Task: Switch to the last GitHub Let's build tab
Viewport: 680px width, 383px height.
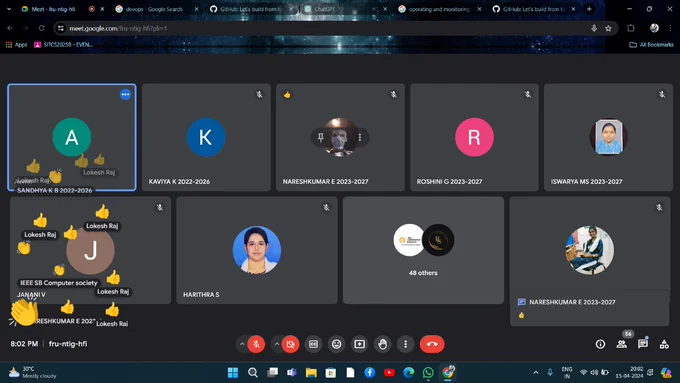Action: [x=533, y=9]
